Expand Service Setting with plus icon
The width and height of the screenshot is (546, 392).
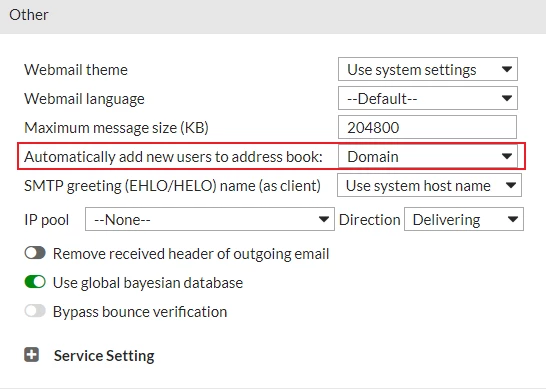31,355
